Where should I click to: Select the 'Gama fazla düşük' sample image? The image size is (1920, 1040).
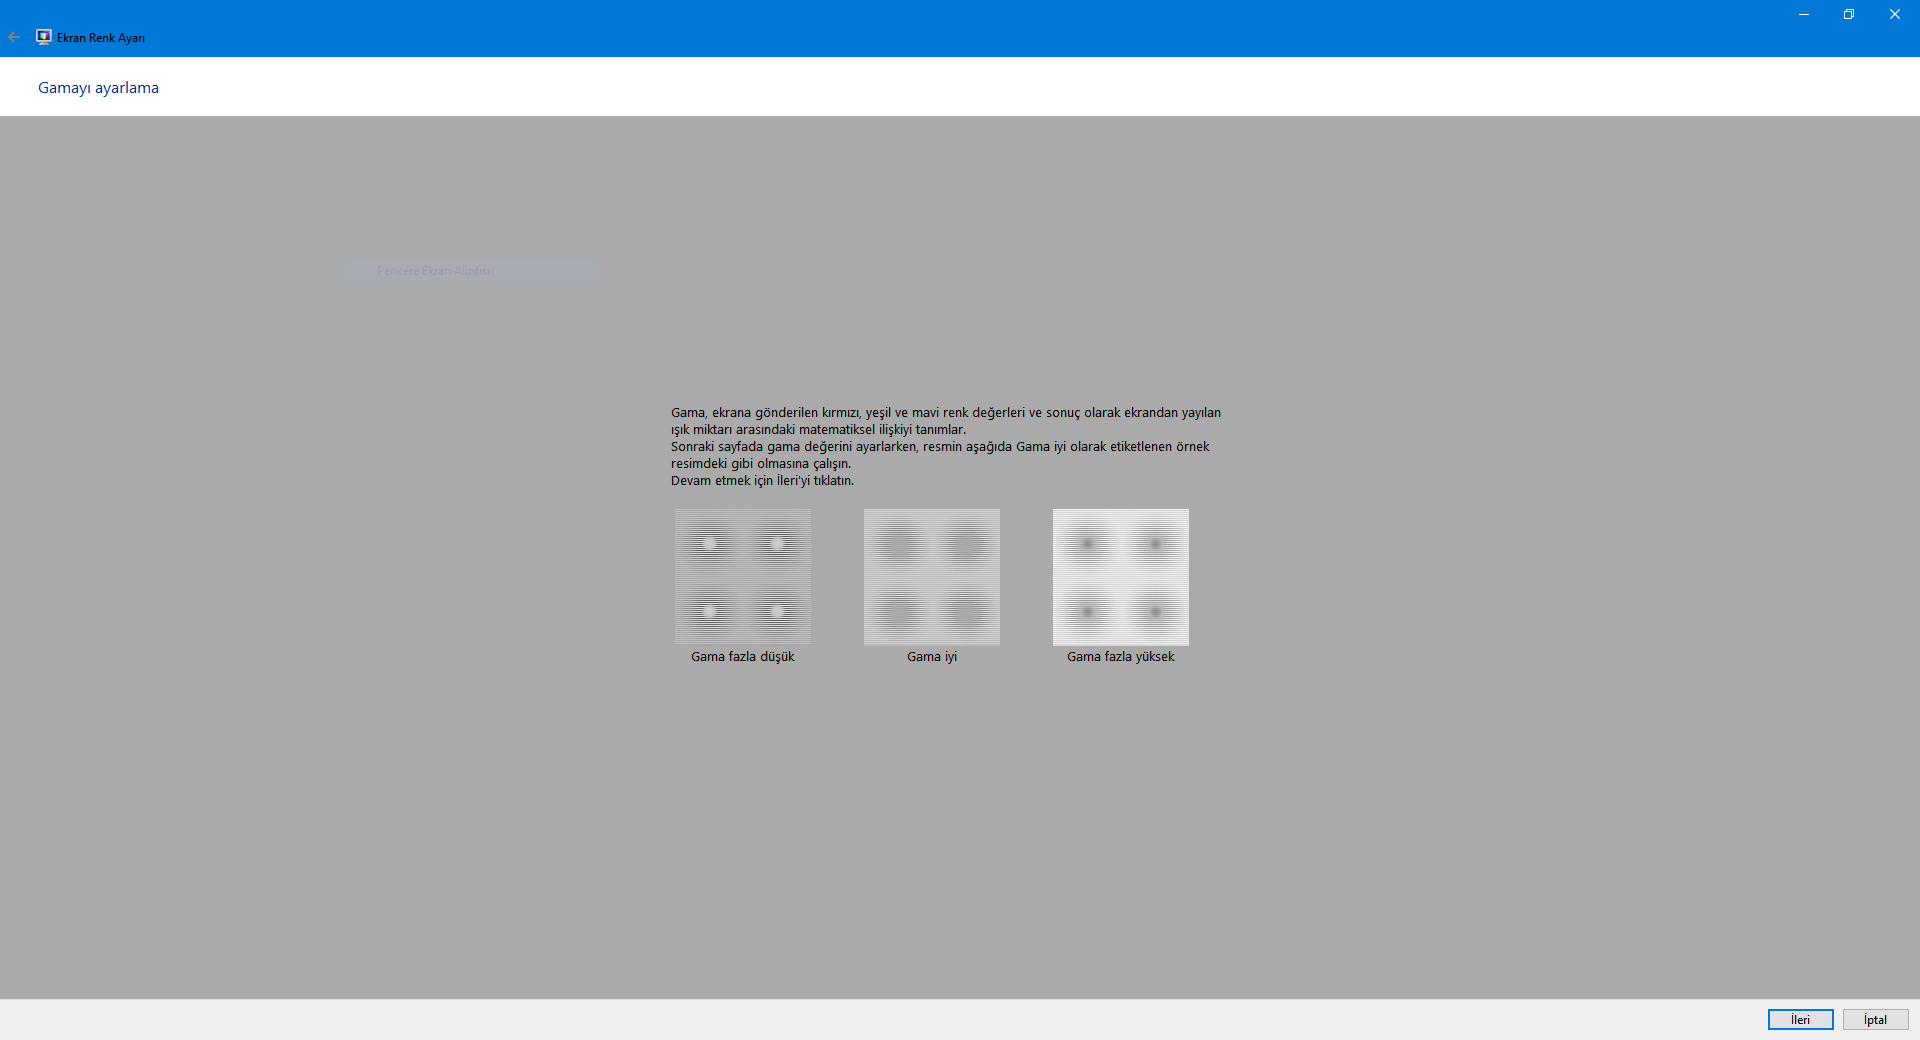pos(743,577)
